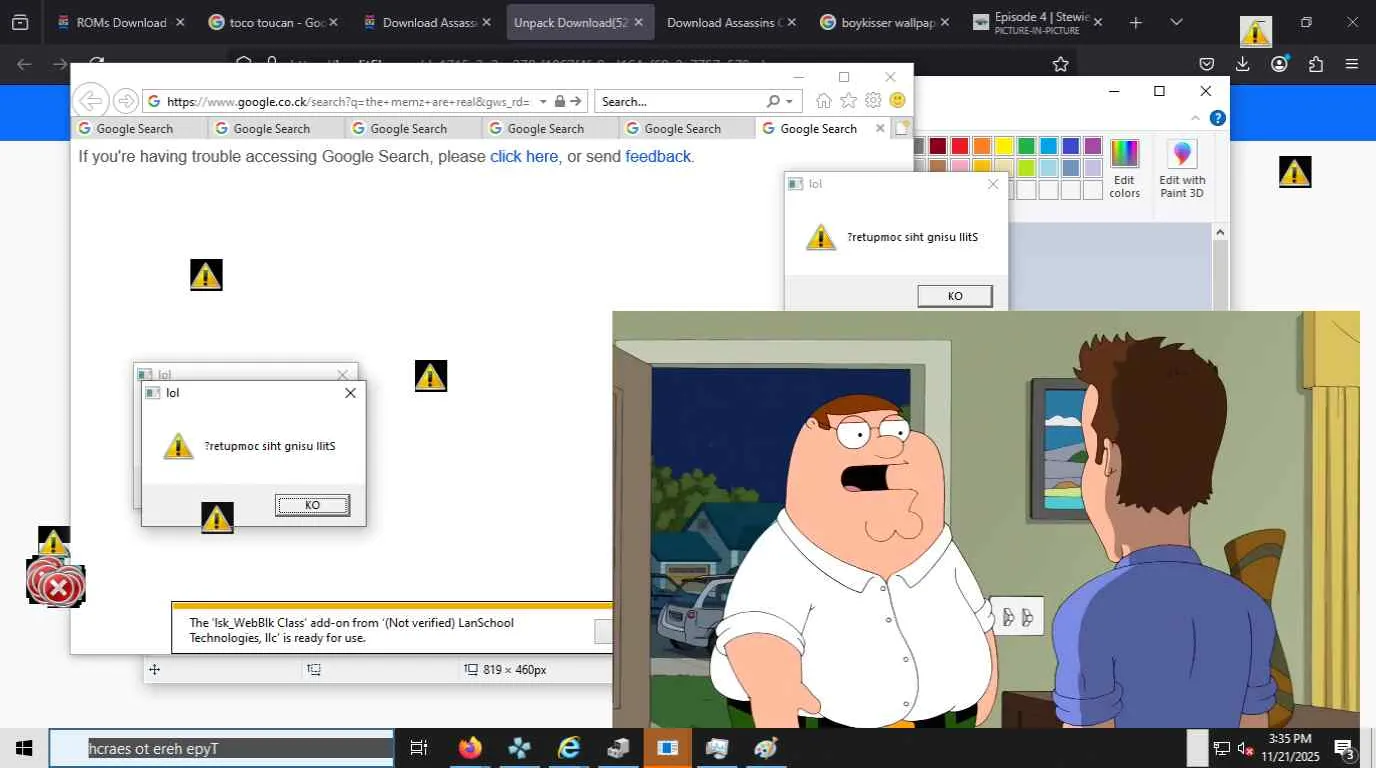The width and height of the screenshot is (1376, 768).
Task: Switch to the boykisser wallpaper Firefox tab
Action: tap(883, 22)
